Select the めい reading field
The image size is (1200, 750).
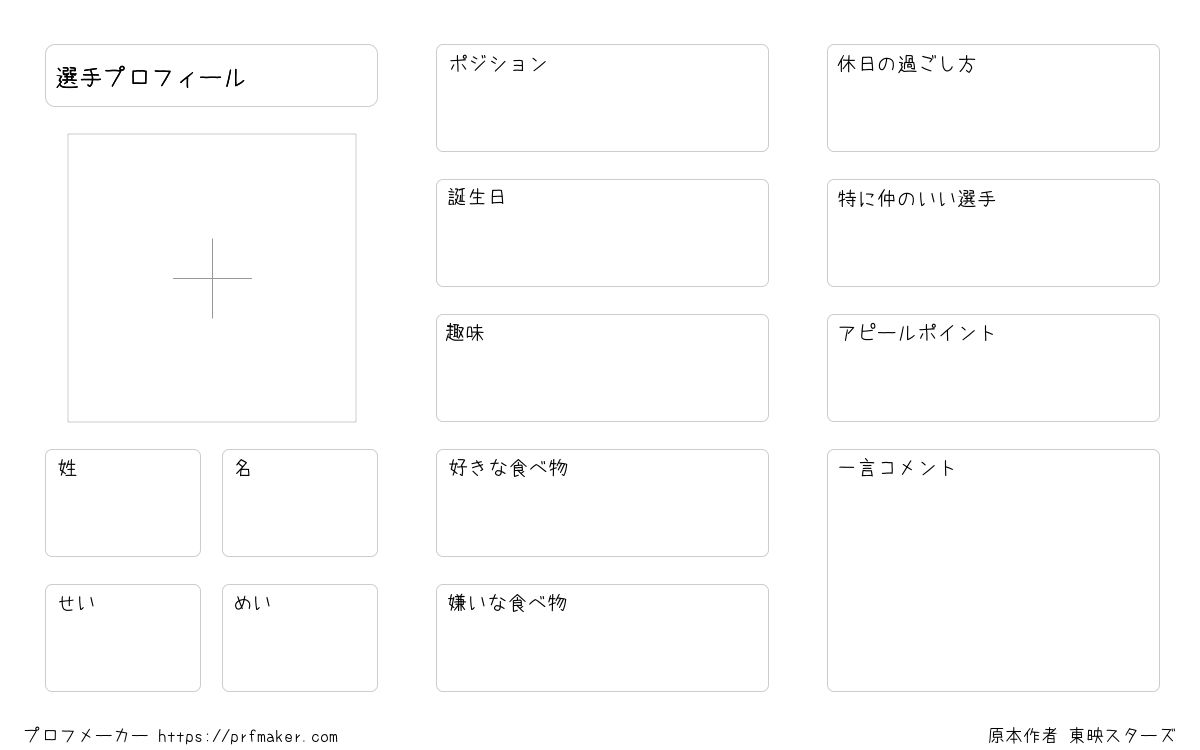(300, 638)
